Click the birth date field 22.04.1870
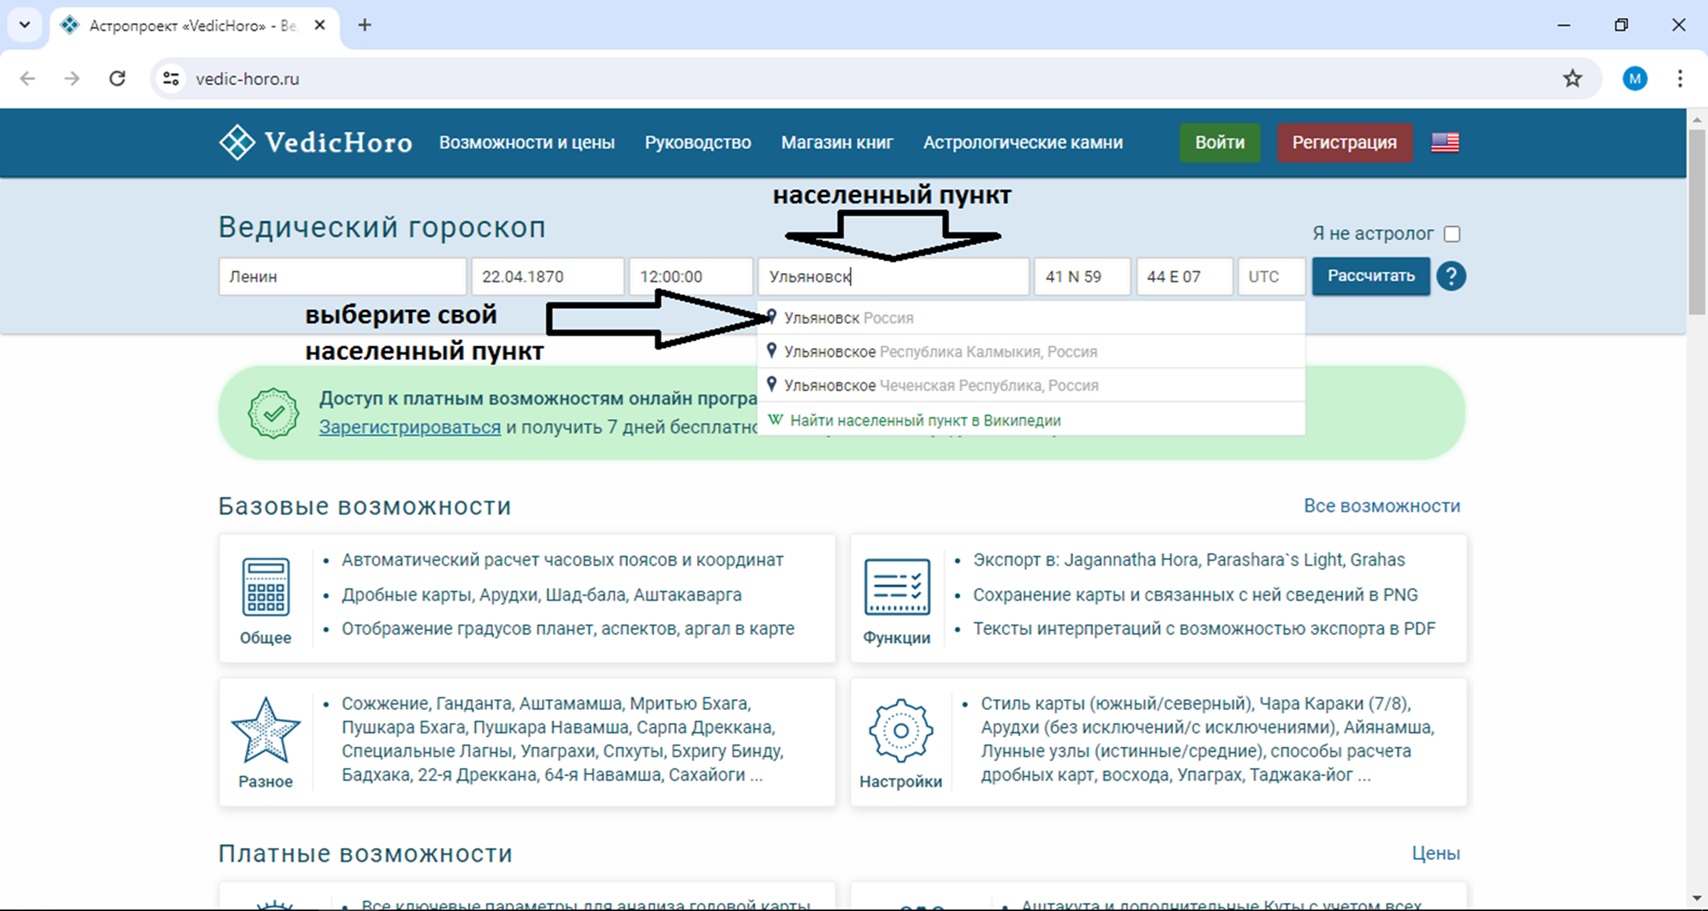 547,277
